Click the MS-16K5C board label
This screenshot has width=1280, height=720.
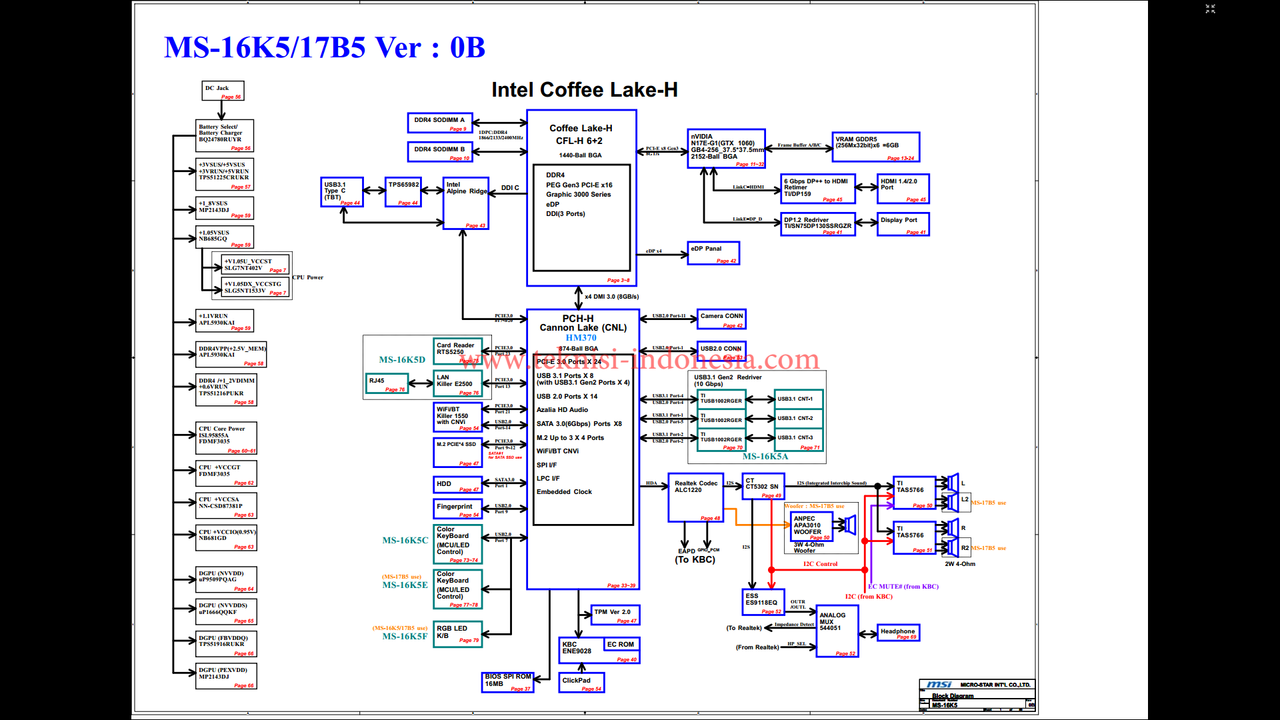coord(405,541)
